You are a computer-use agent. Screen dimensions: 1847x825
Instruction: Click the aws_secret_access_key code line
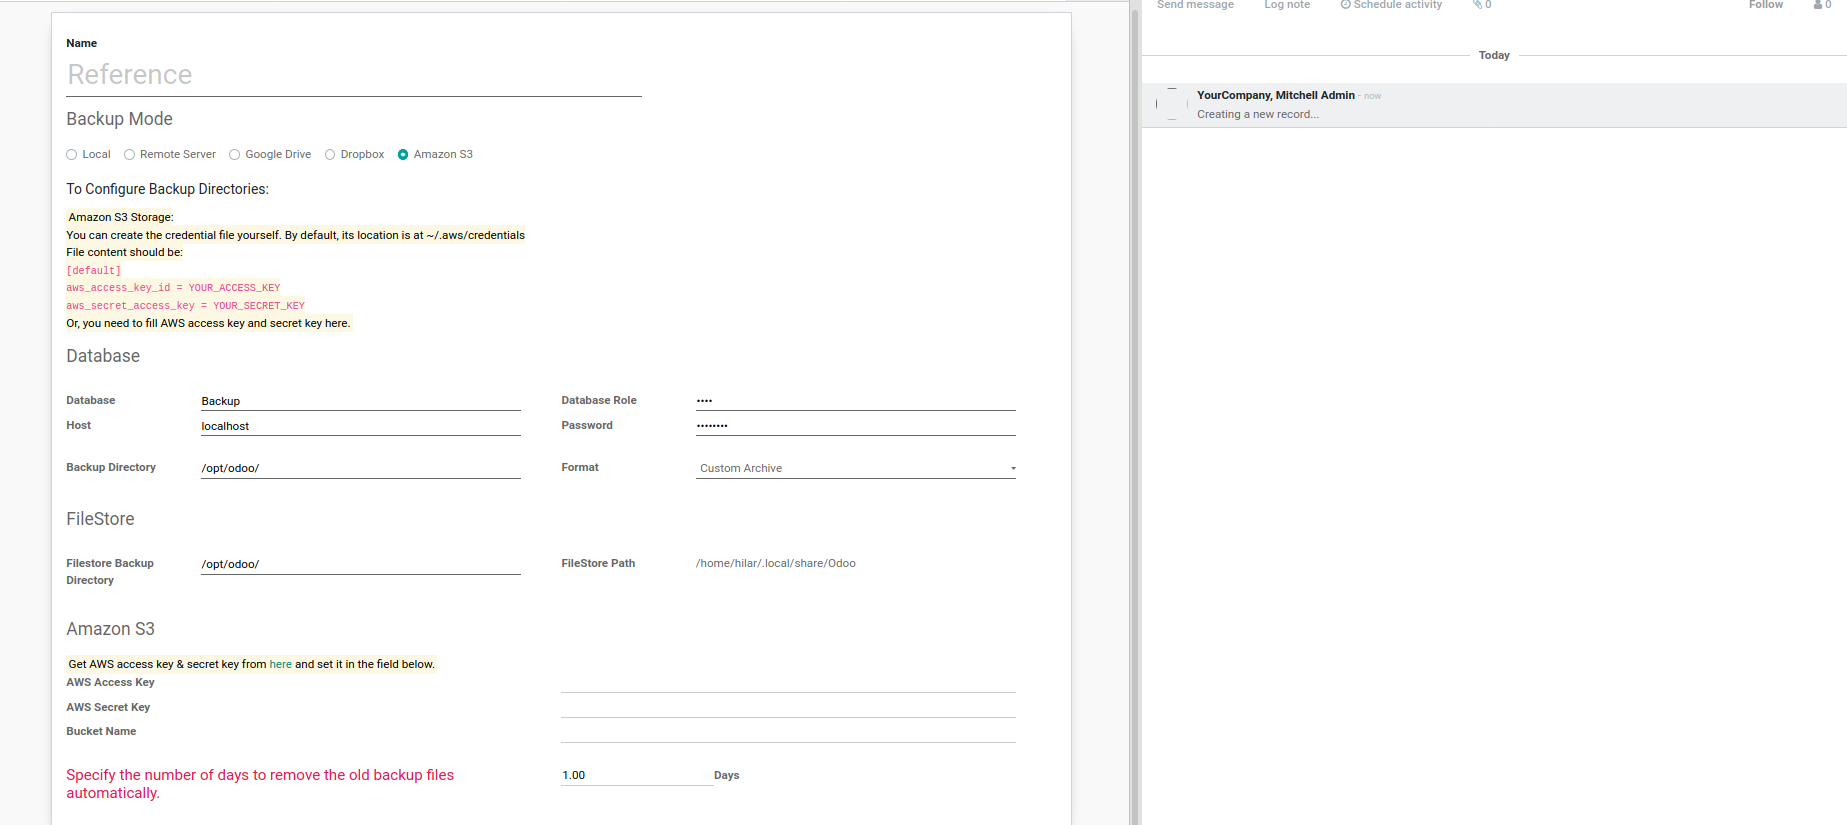185,306
